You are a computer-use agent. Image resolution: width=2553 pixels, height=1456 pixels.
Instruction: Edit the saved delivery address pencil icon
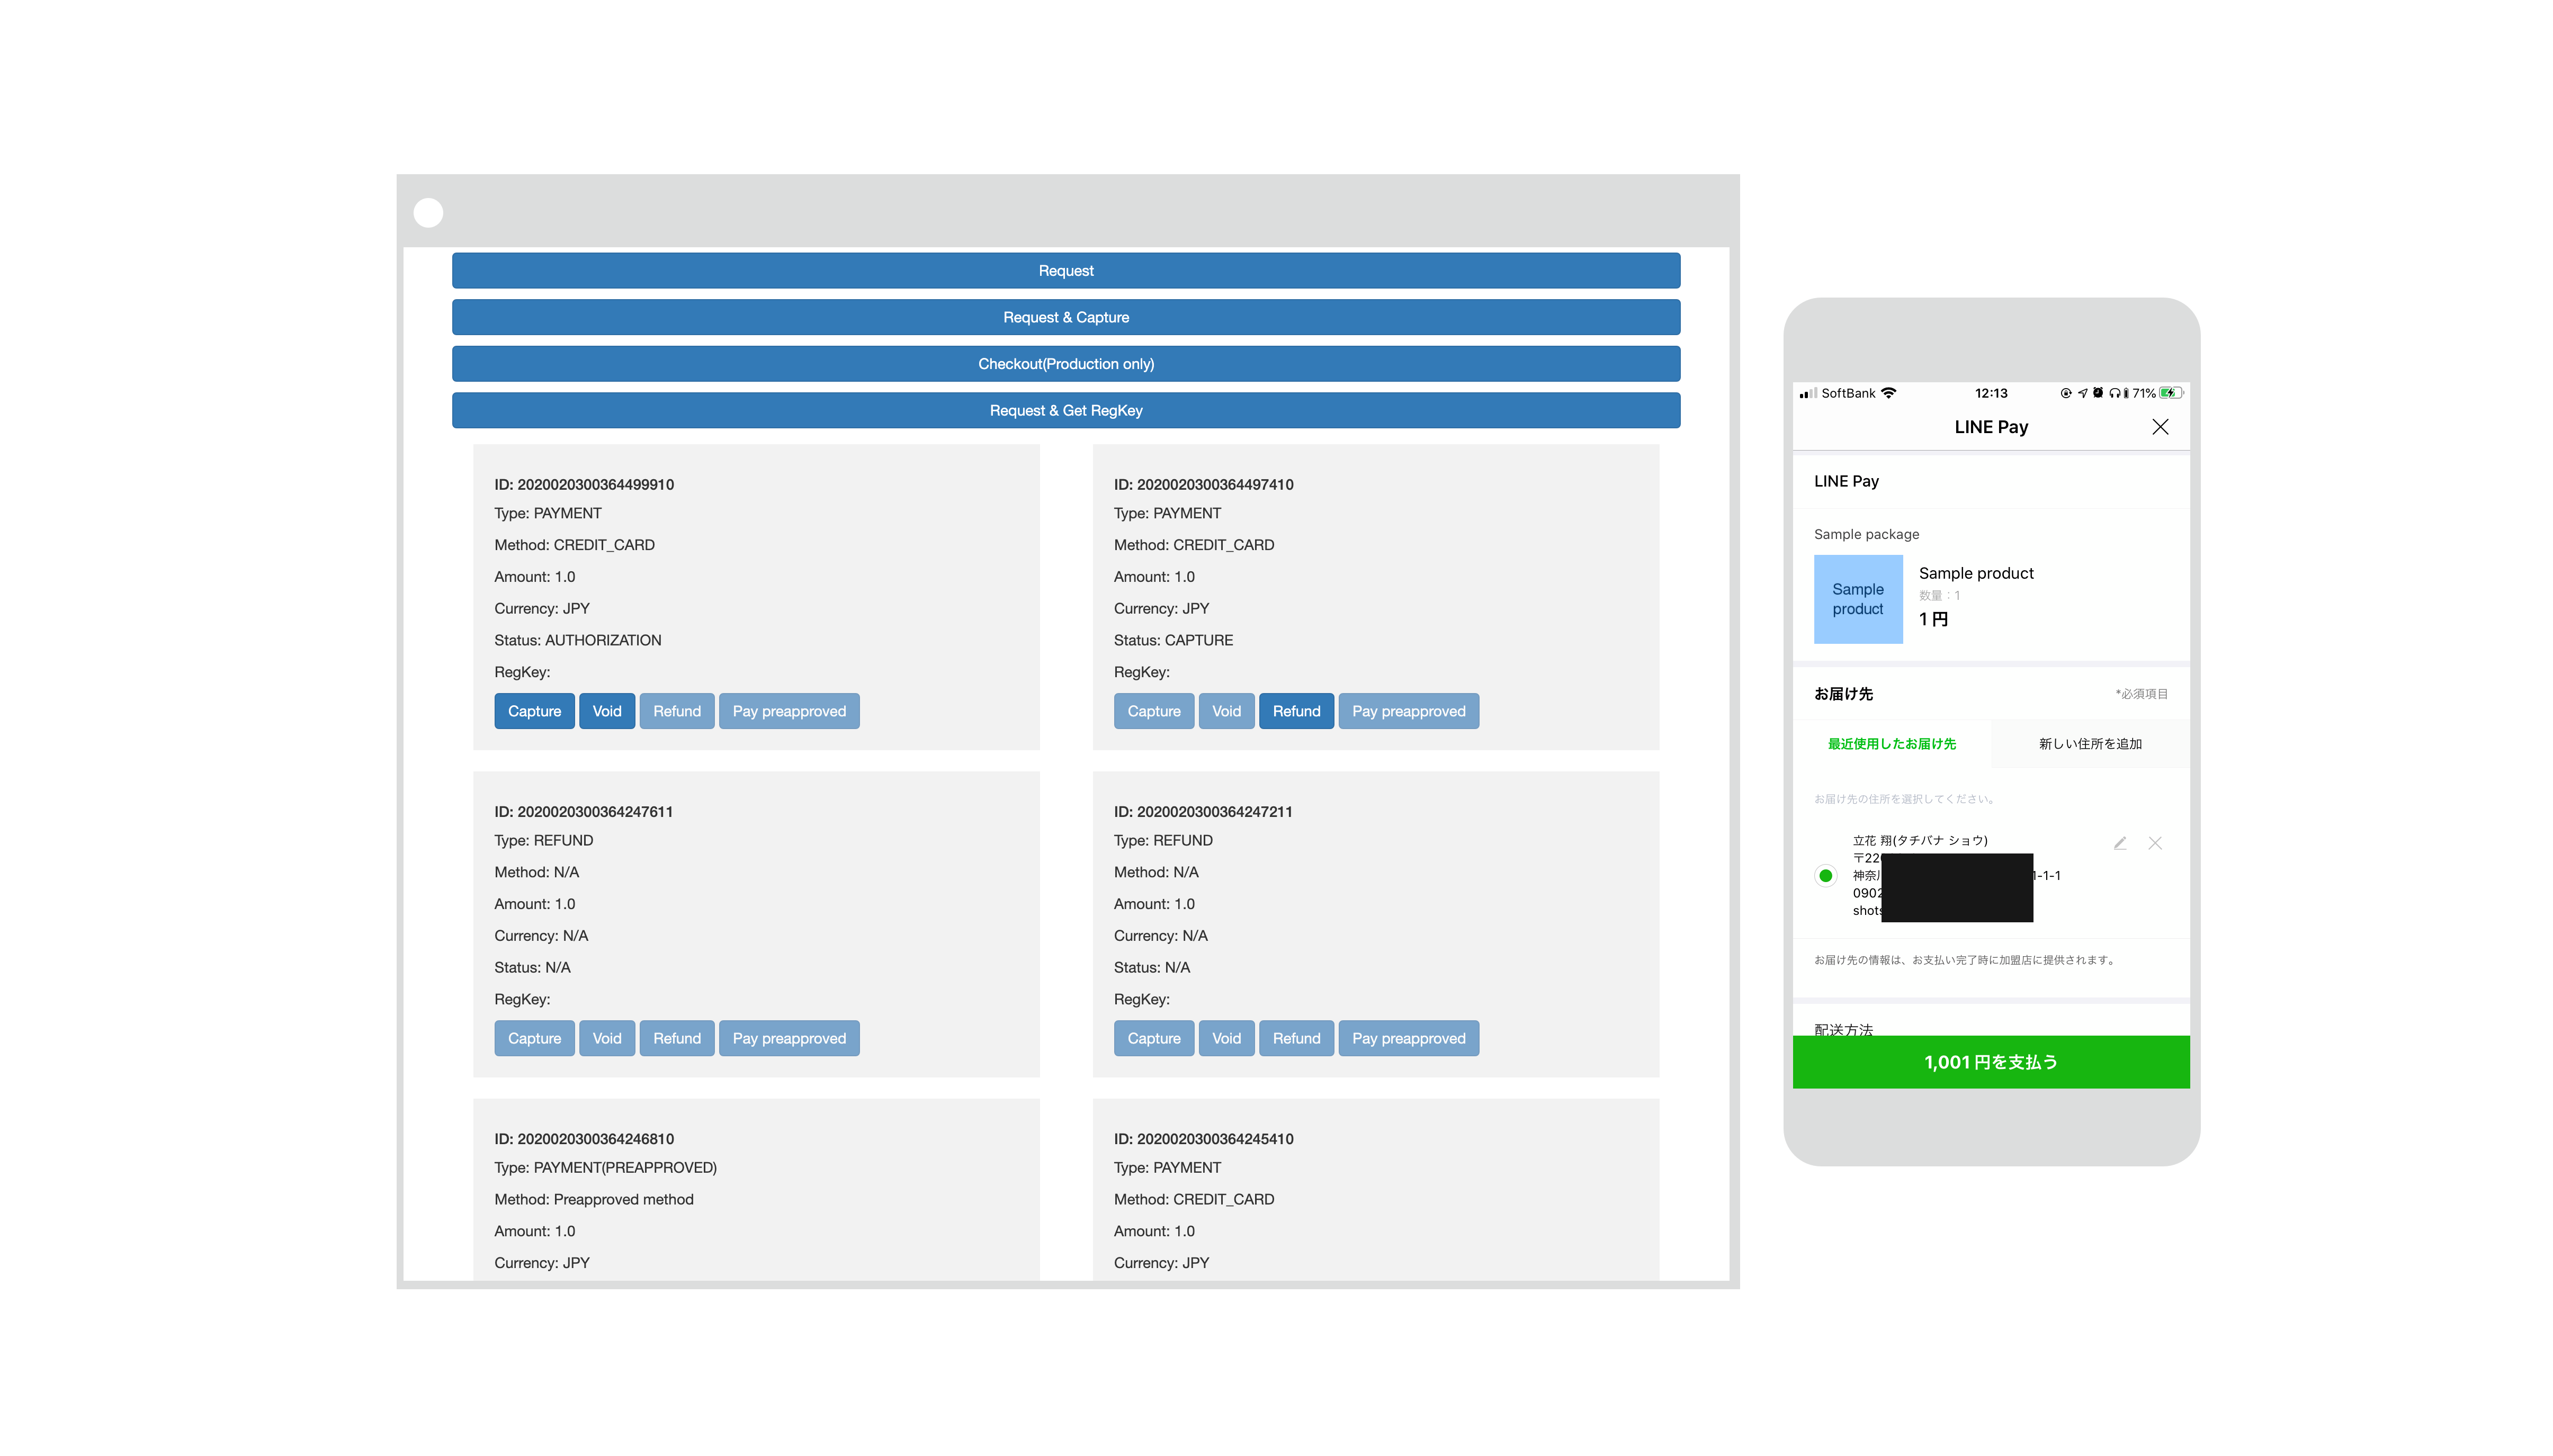[x=2119, y=843]
